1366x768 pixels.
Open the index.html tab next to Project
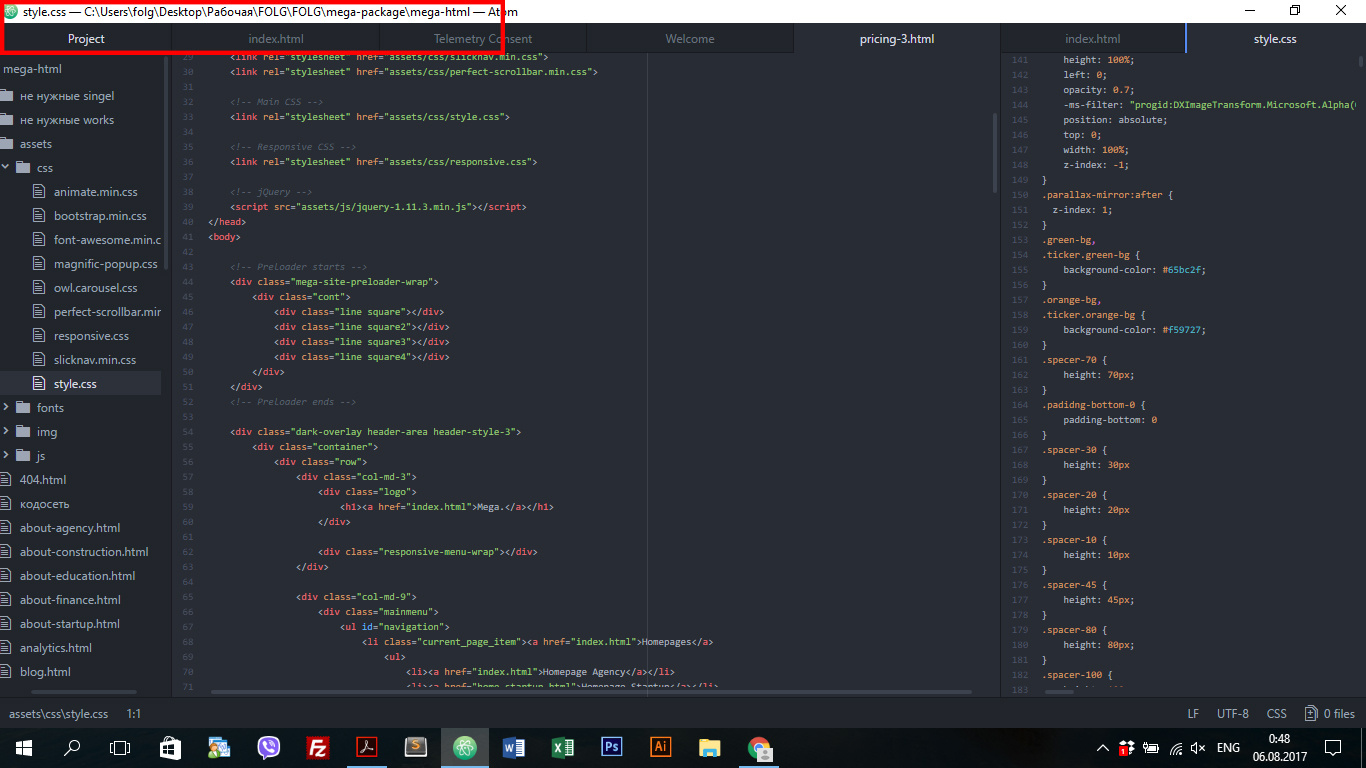pyautogui.click(x=276, y=39)
